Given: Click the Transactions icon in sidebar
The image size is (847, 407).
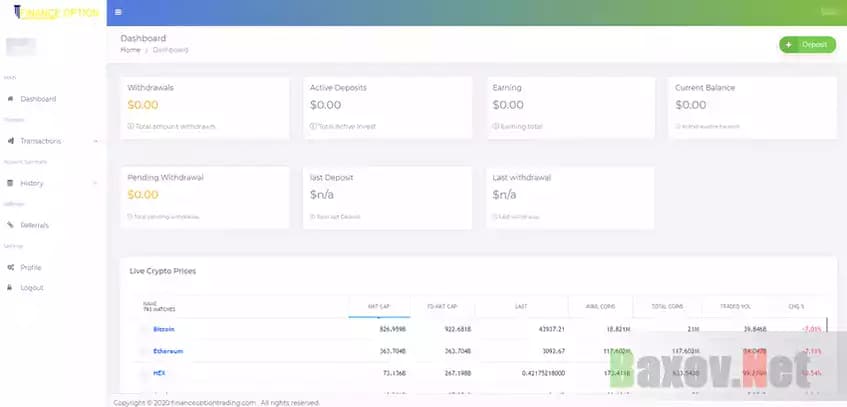Looking at the screenshot, I should pyautogui.click(x=10, y=141).
